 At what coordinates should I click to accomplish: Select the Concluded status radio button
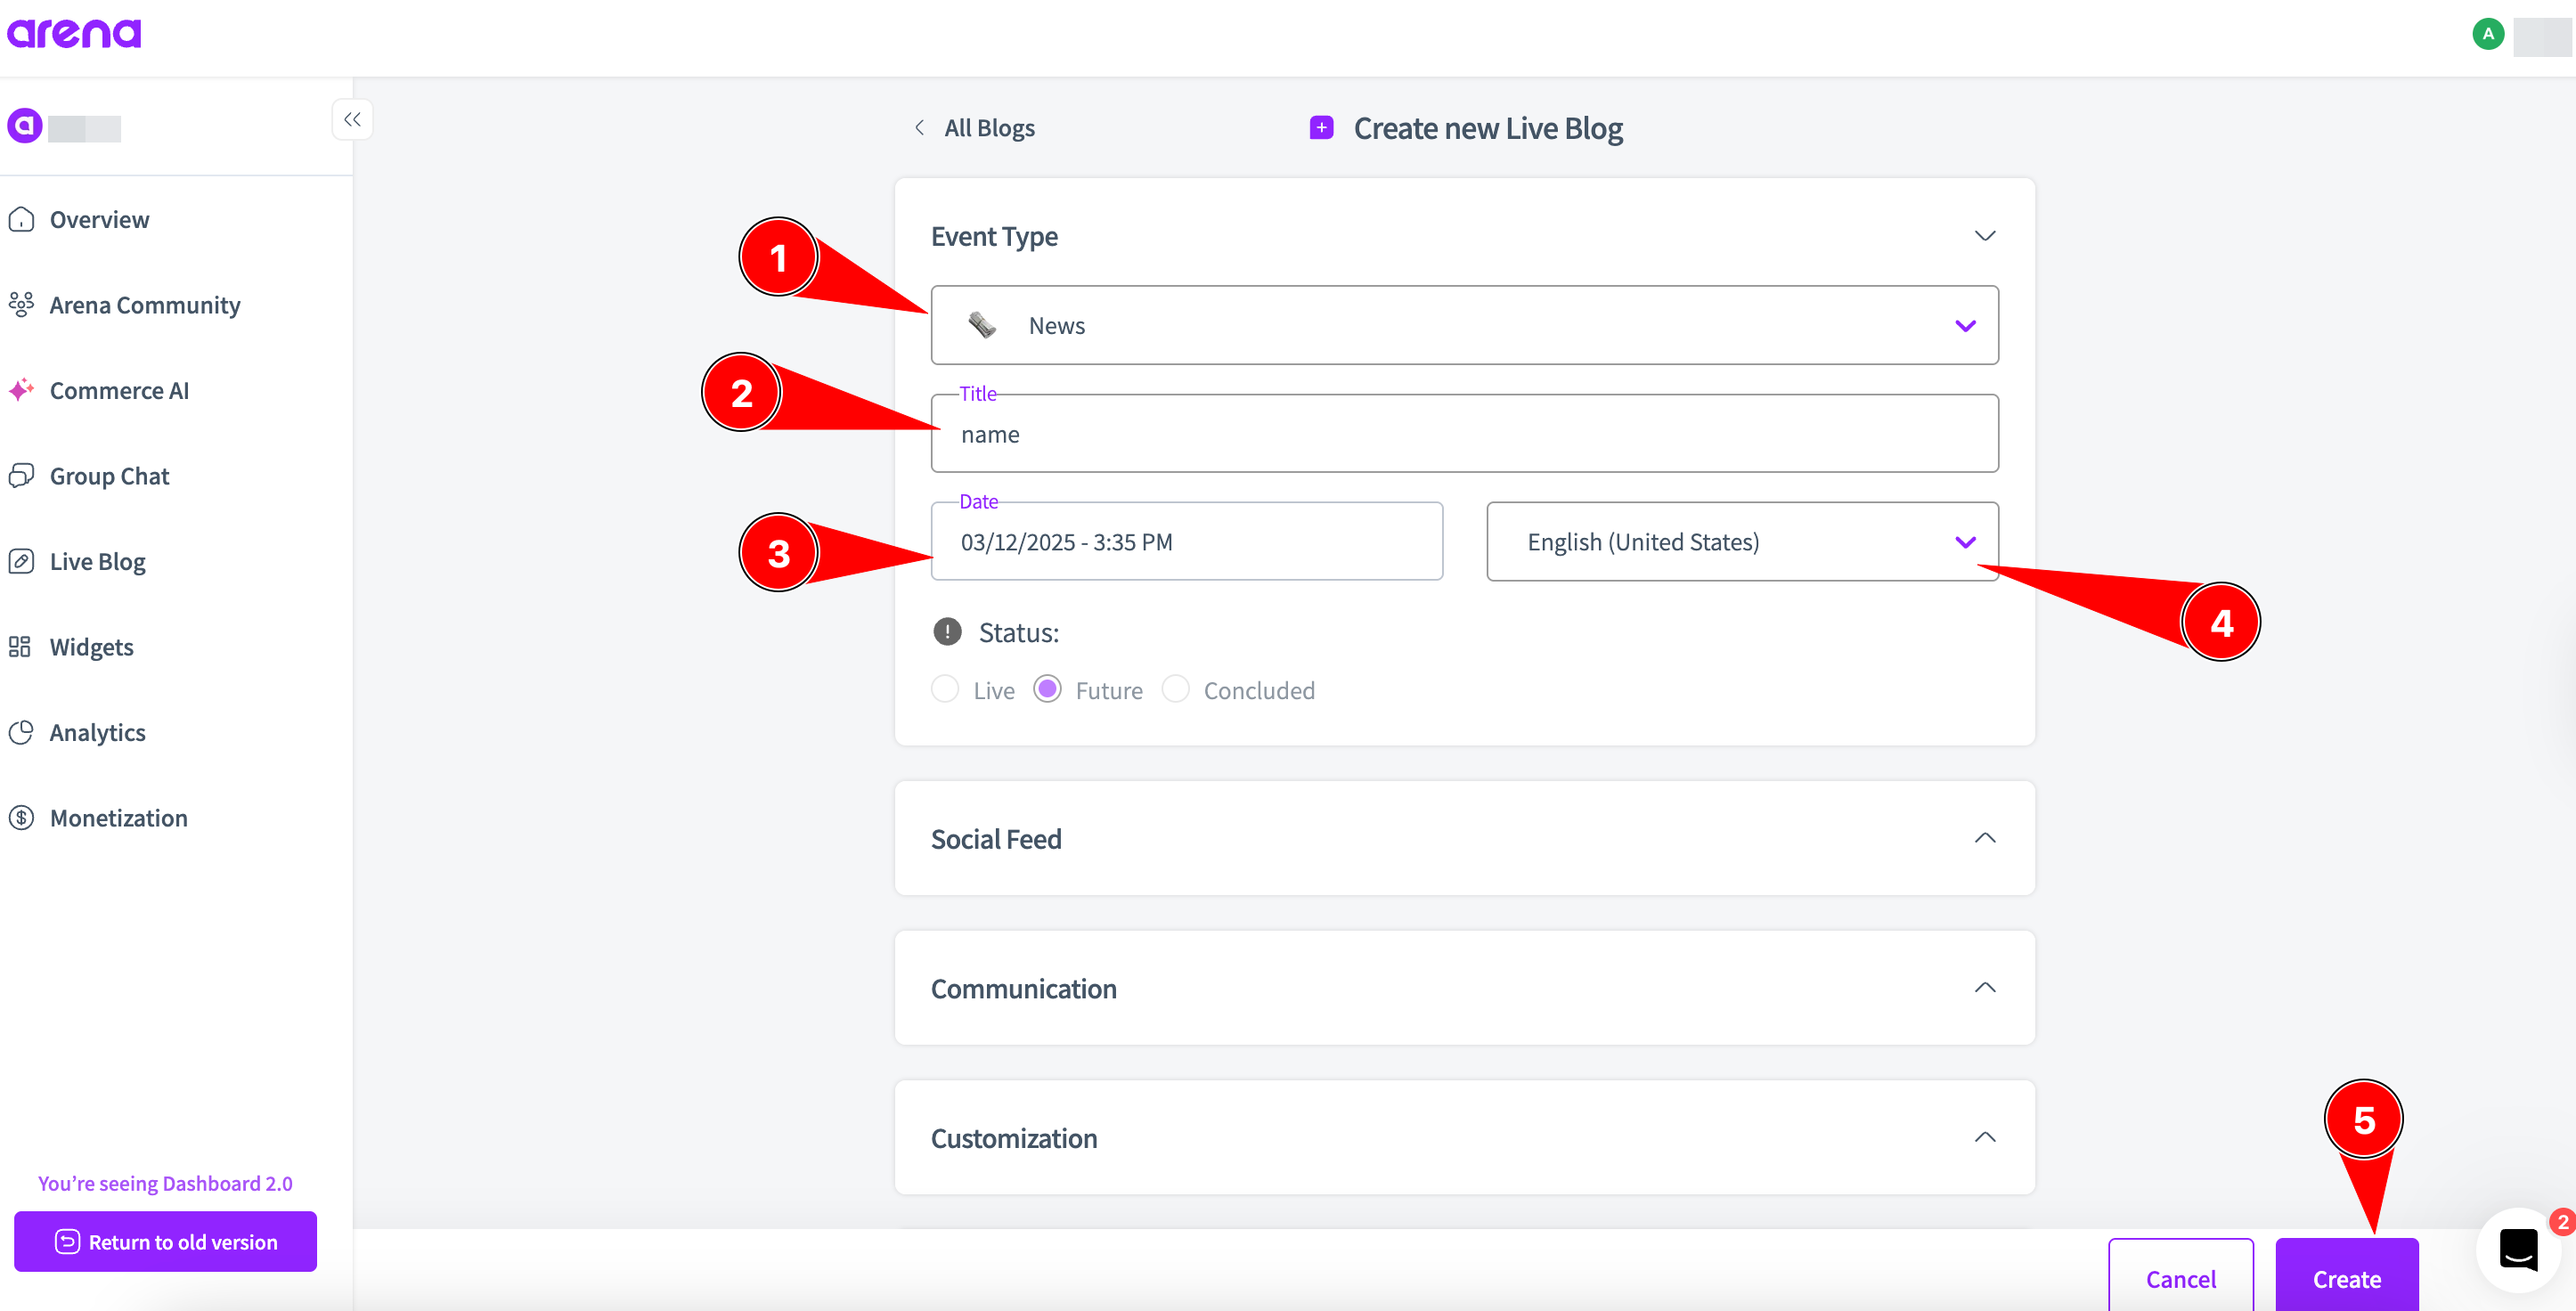click(x=1175, y=690)
